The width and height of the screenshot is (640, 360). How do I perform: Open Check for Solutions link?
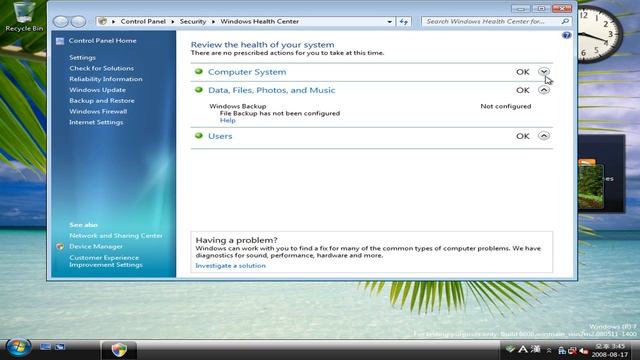101,68
